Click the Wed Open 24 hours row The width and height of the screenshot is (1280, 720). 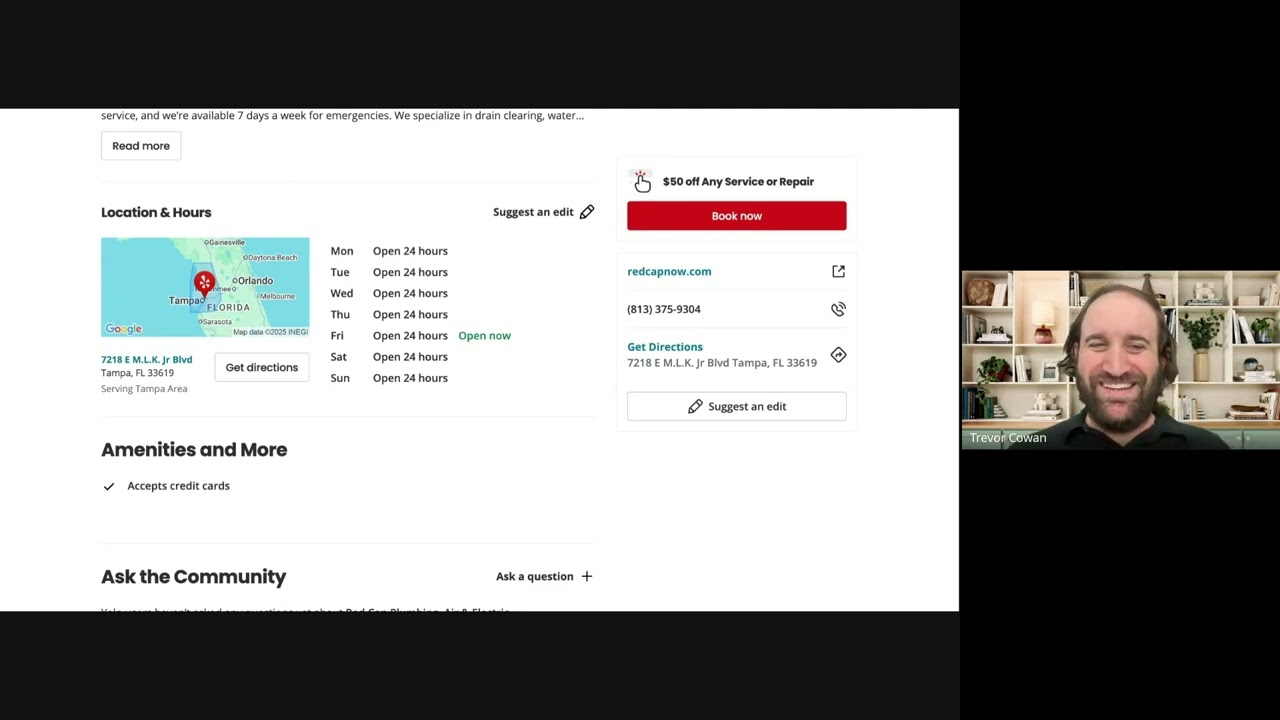390,293
